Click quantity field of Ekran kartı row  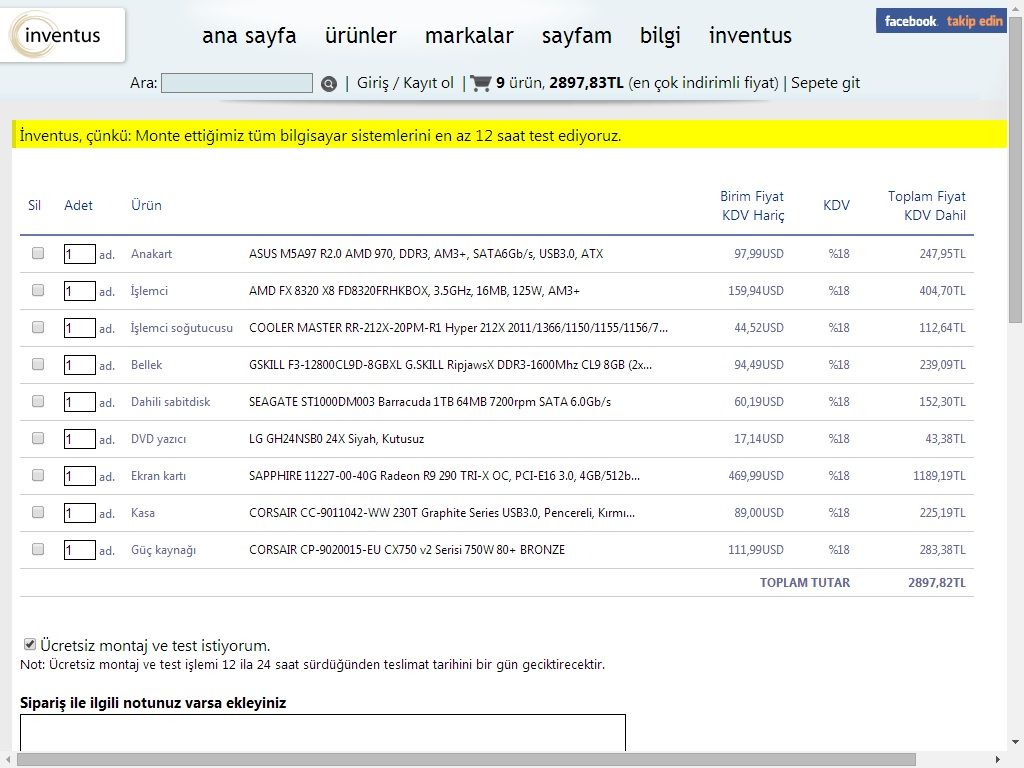pyautogui.click(x=80, y=476)
